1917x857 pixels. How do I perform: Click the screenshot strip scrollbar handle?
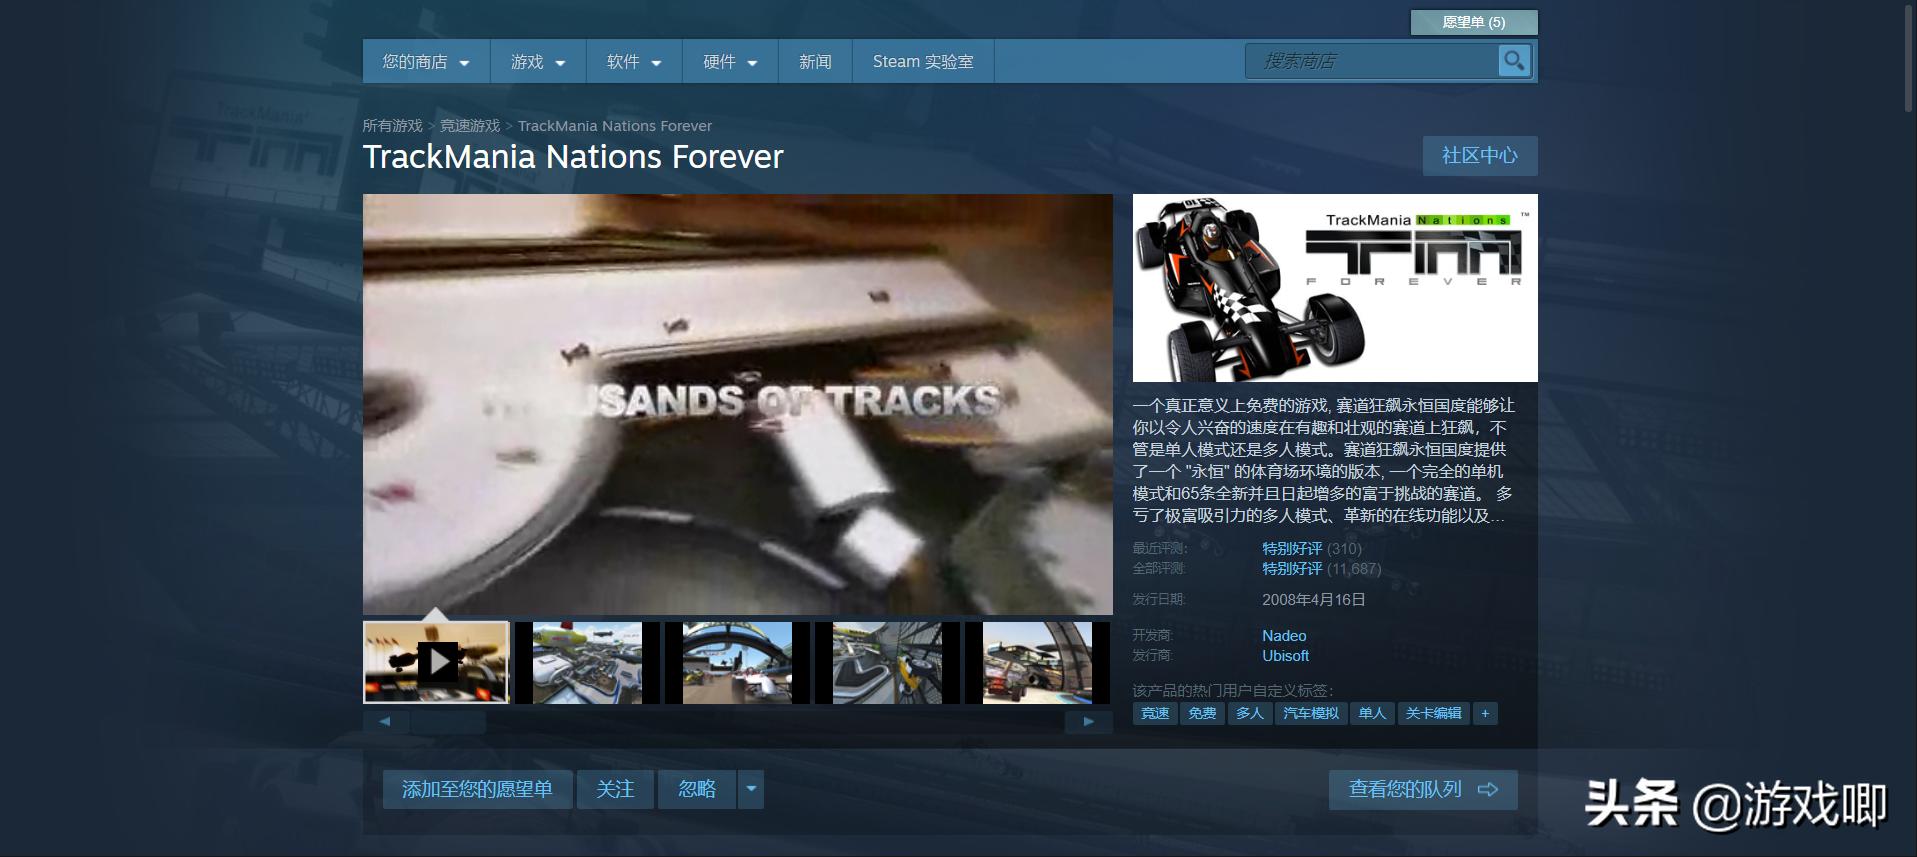point(448,721)
